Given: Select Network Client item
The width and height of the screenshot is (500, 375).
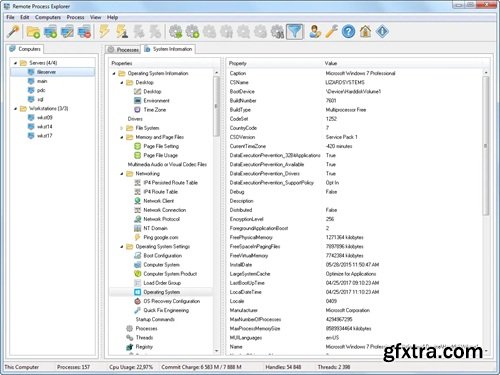Looking at the screenshot, I should coord(158,201).
